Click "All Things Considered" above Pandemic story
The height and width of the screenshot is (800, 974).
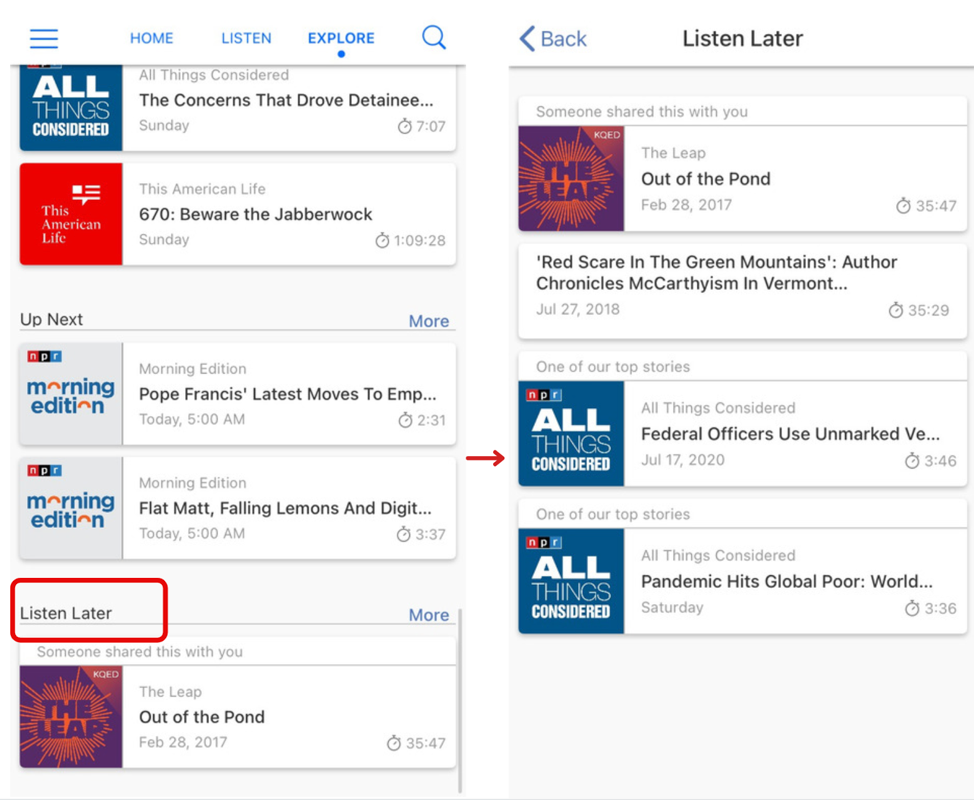coord(718,555)
